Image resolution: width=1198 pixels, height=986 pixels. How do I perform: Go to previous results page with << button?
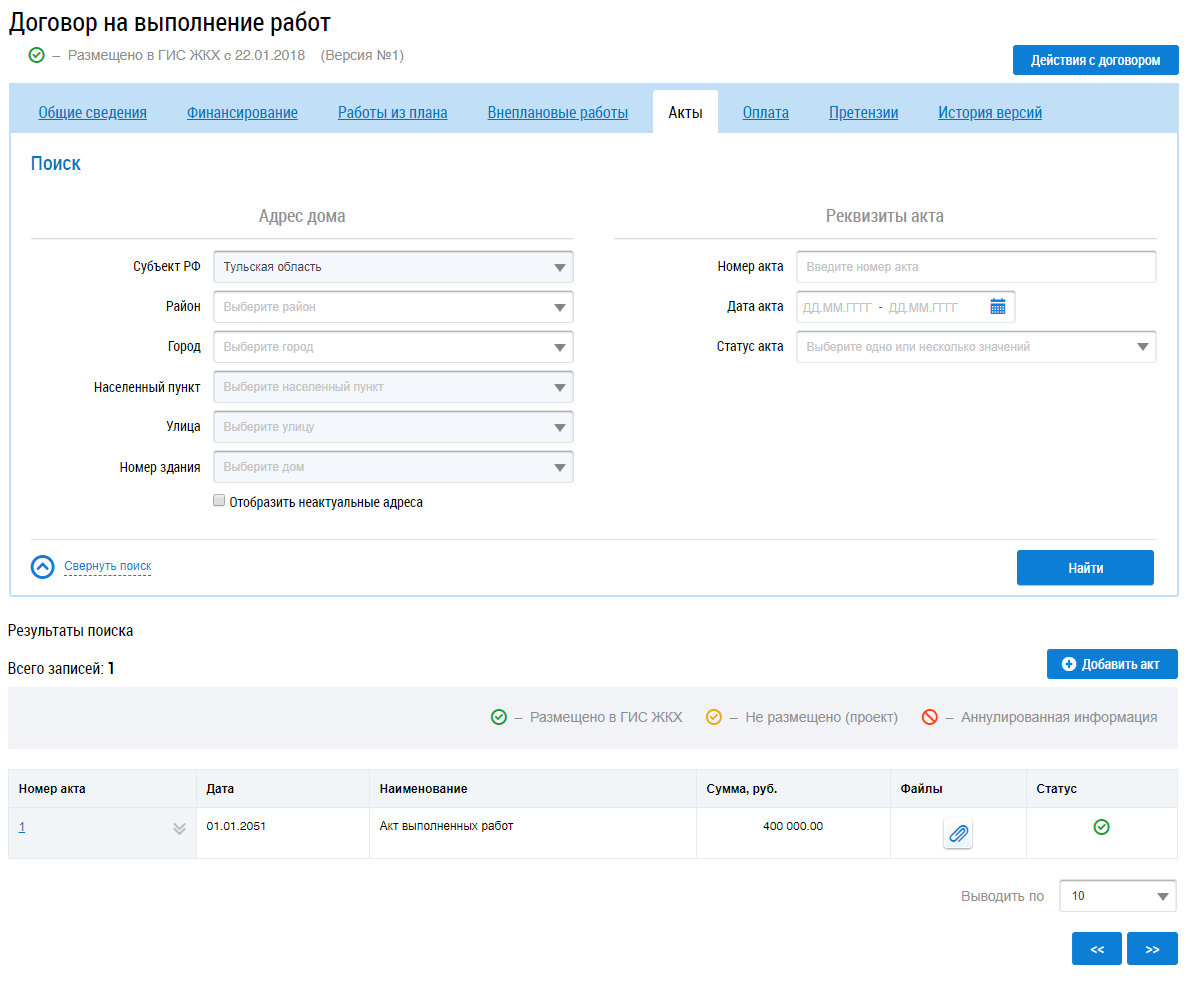[1096, 949]
